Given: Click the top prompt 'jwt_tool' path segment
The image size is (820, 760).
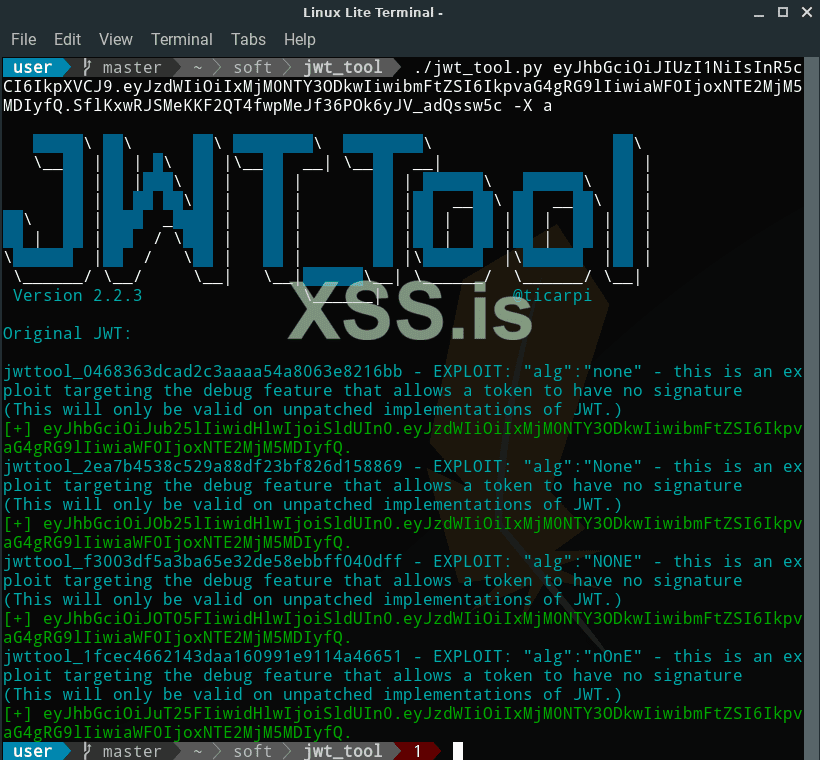Looking at the screenshot, I should 343,67.
